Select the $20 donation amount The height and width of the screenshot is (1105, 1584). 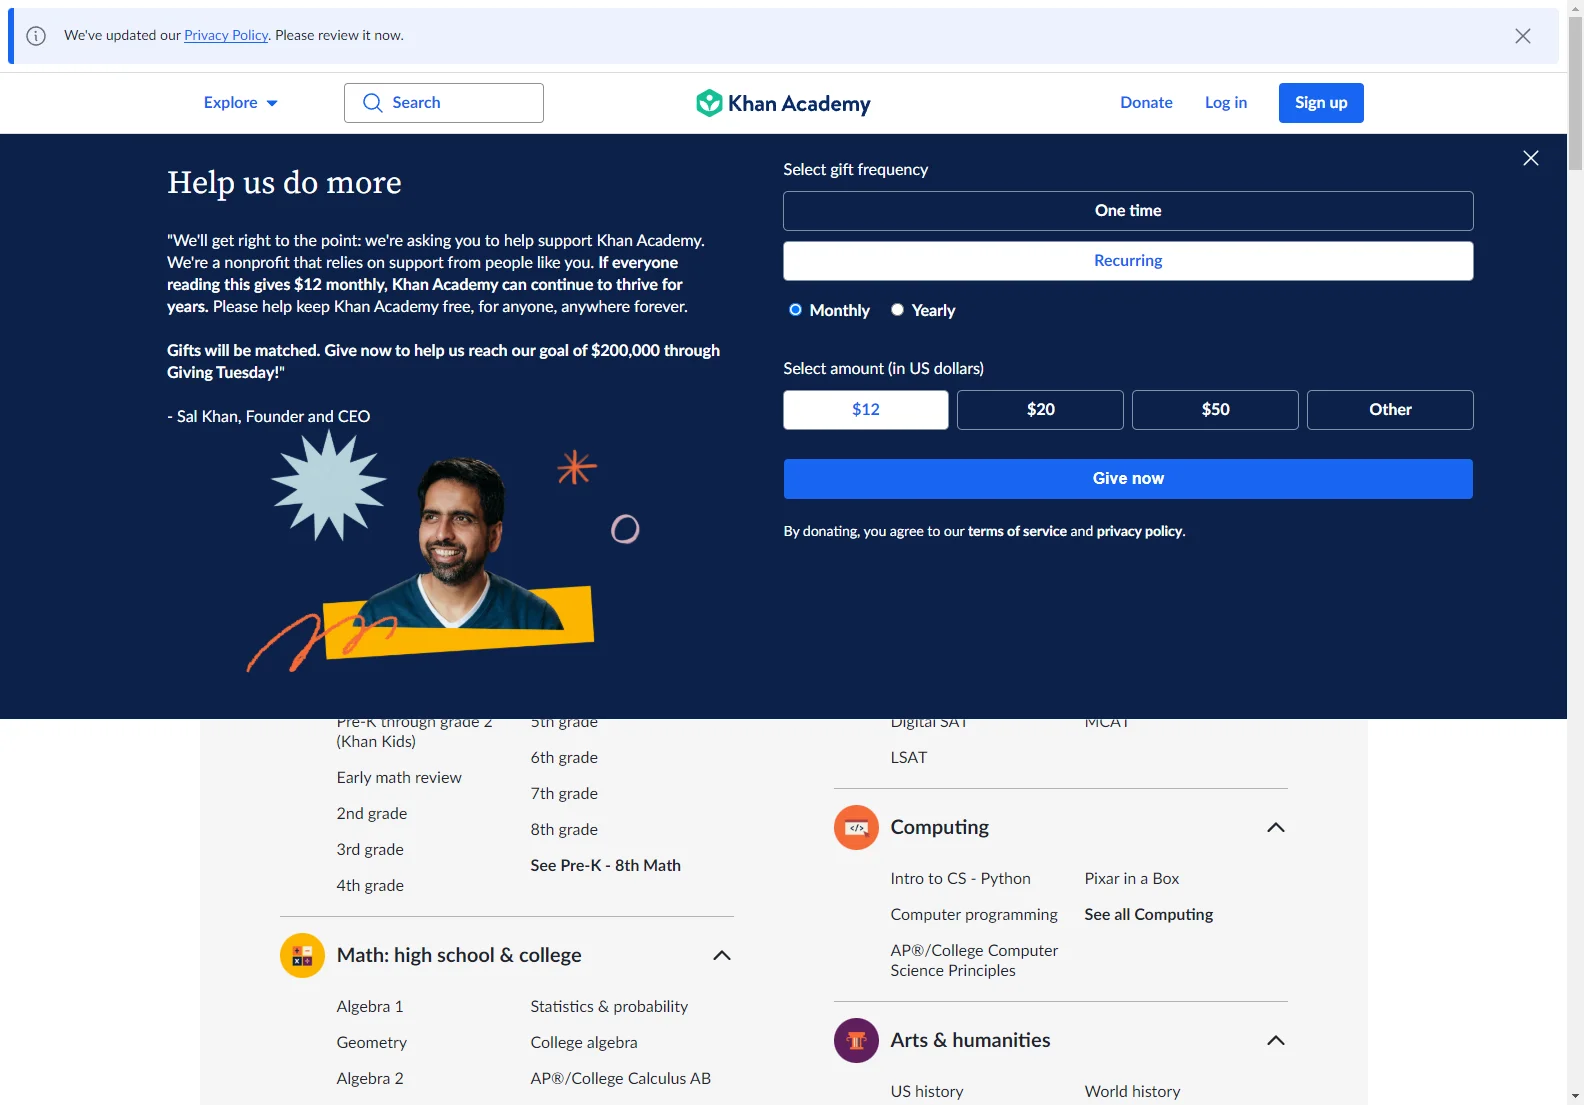[x=1040, y=410]
